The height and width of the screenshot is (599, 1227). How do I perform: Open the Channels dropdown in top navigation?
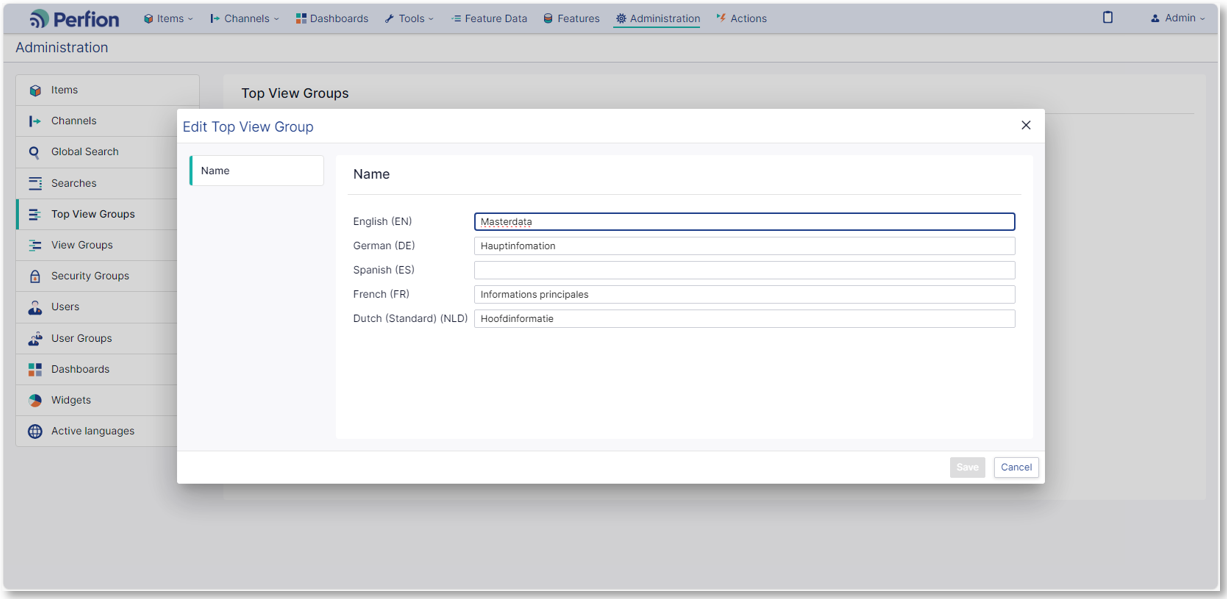[x=245, y=19]
